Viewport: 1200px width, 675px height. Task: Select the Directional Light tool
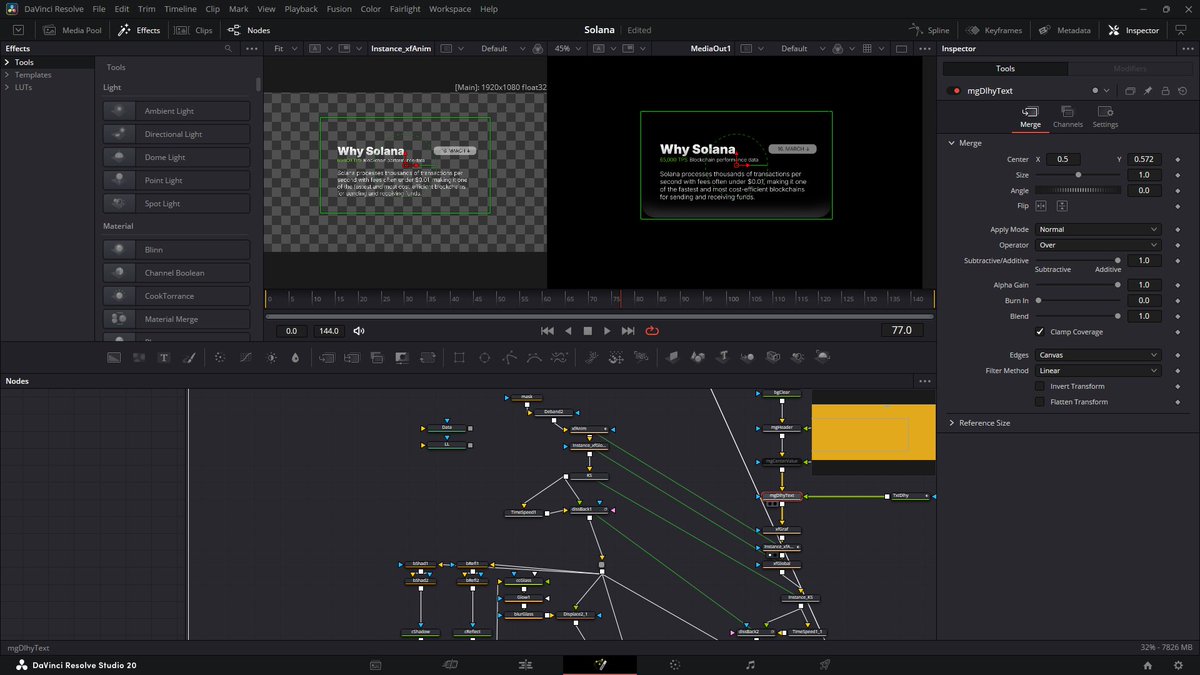pos(177,134)
